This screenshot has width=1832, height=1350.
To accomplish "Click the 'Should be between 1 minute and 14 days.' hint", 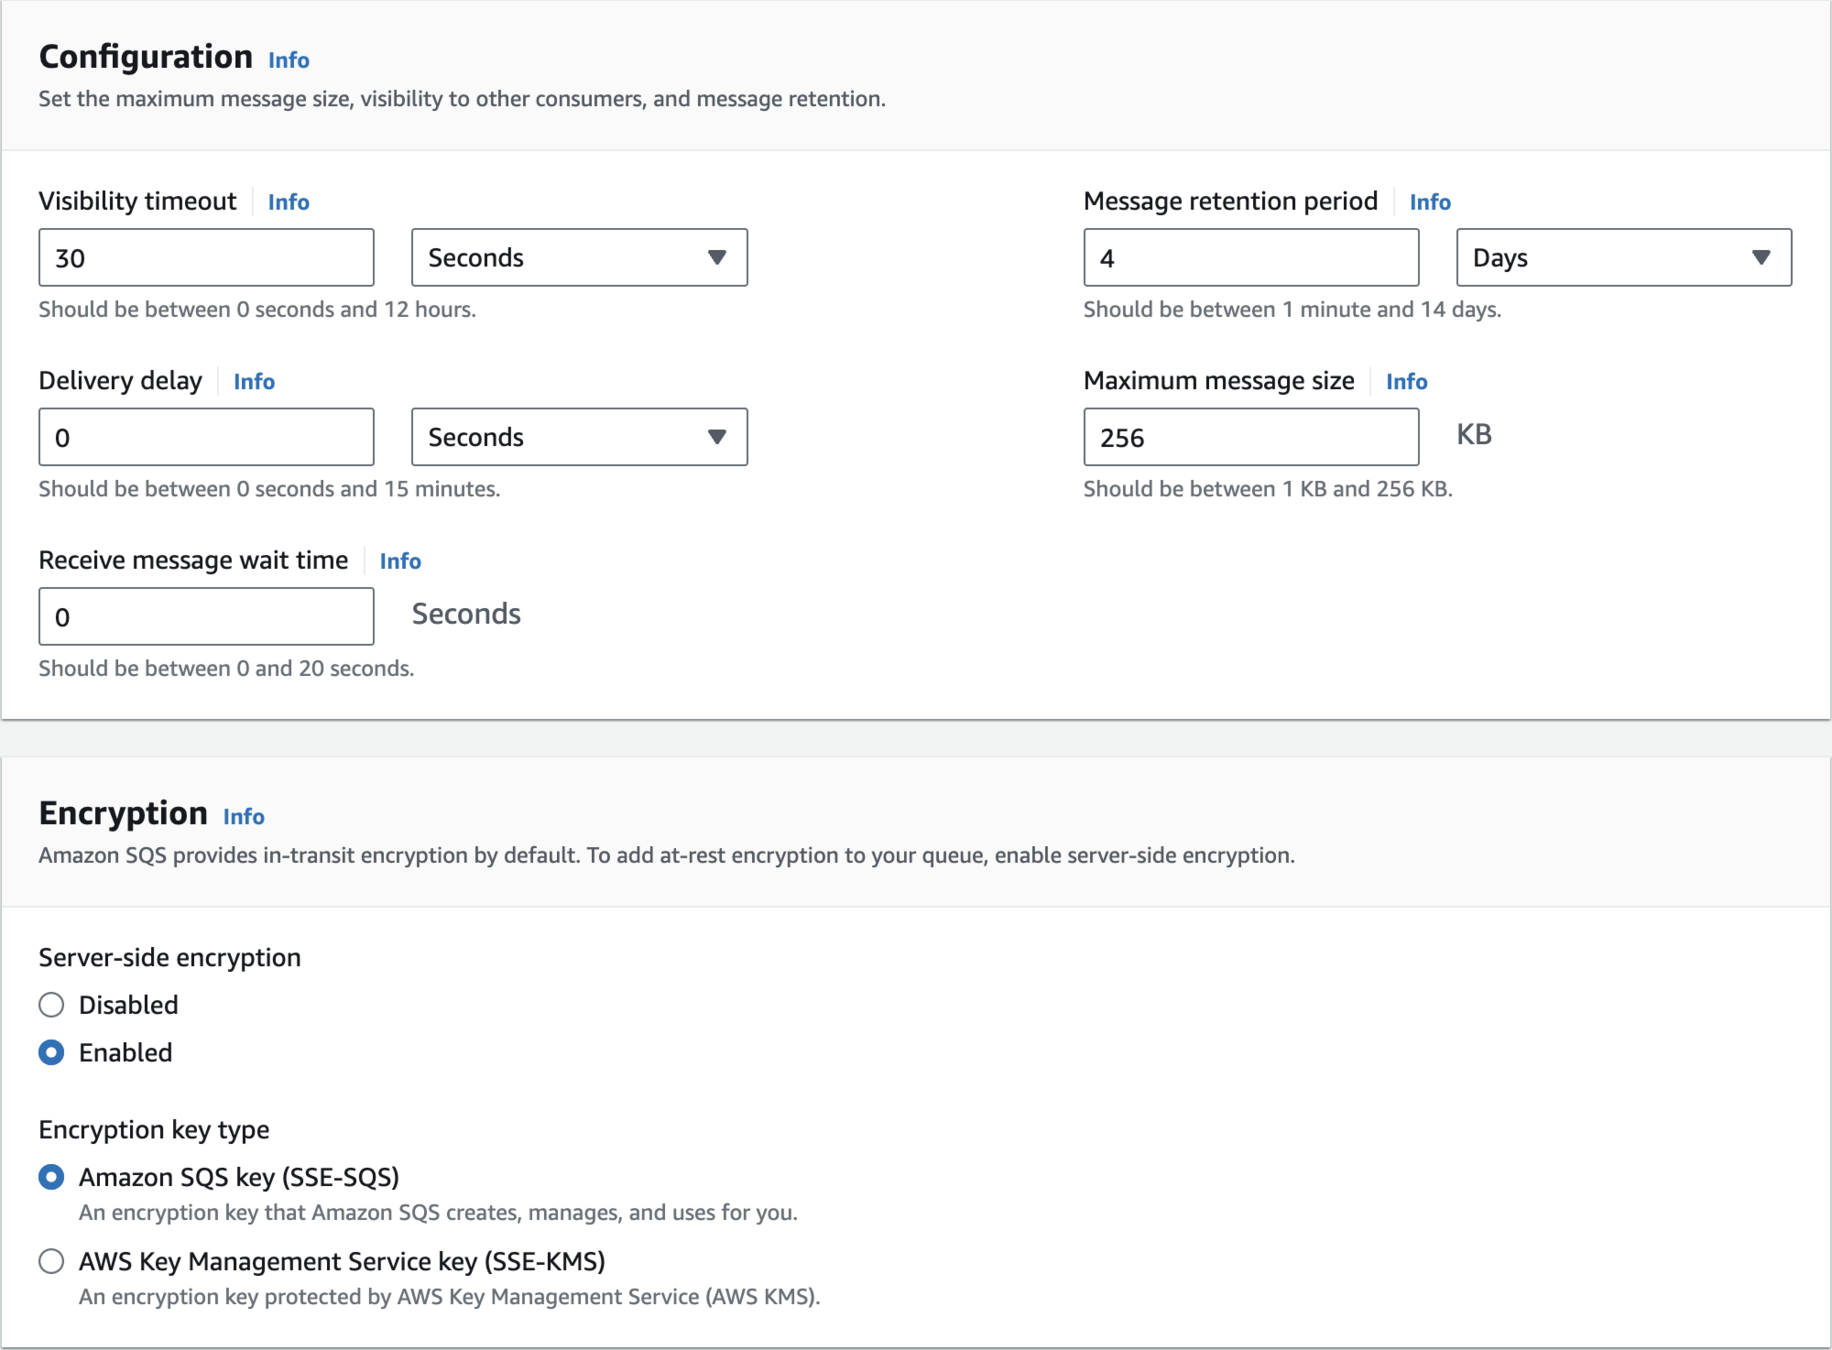I will pyautogui.click(x=1292, y=309).
